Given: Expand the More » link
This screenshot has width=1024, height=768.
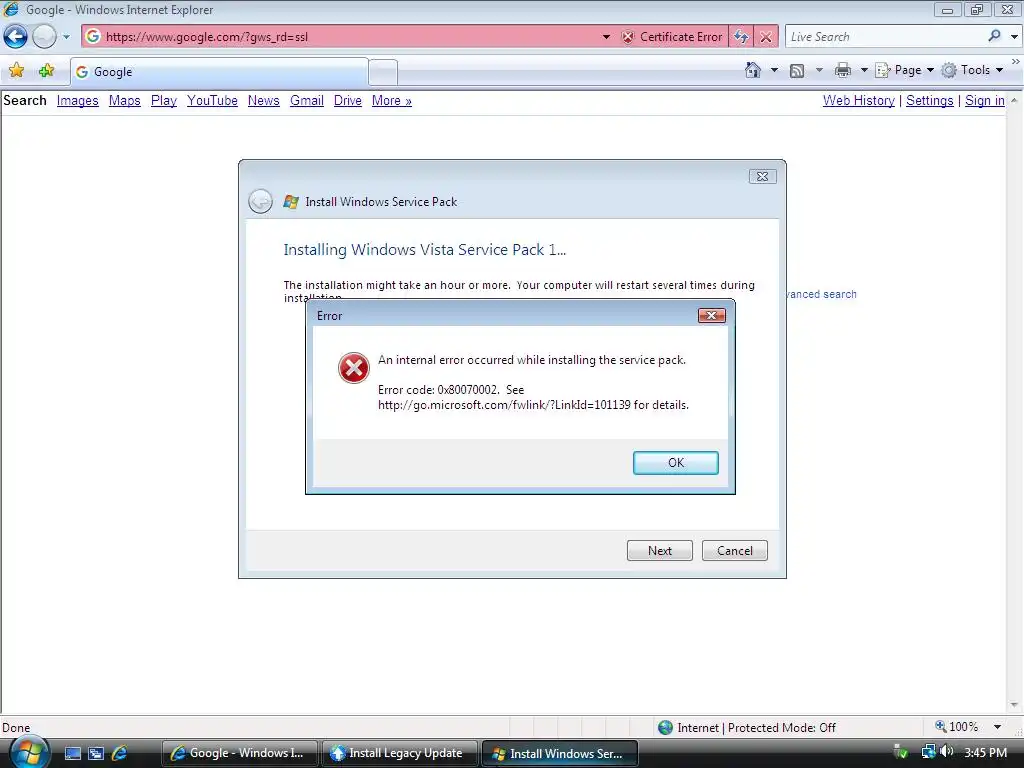Looking at the screenshot, I should pos(392,101).
